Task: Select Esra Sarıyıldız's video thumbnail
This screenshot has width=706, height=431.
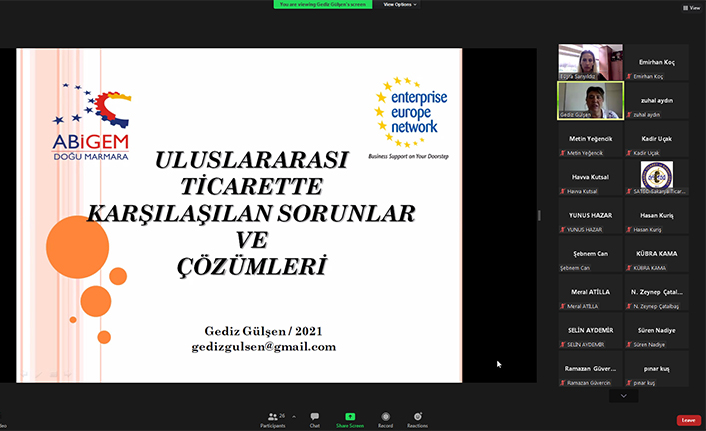Action: pos(591,62)
